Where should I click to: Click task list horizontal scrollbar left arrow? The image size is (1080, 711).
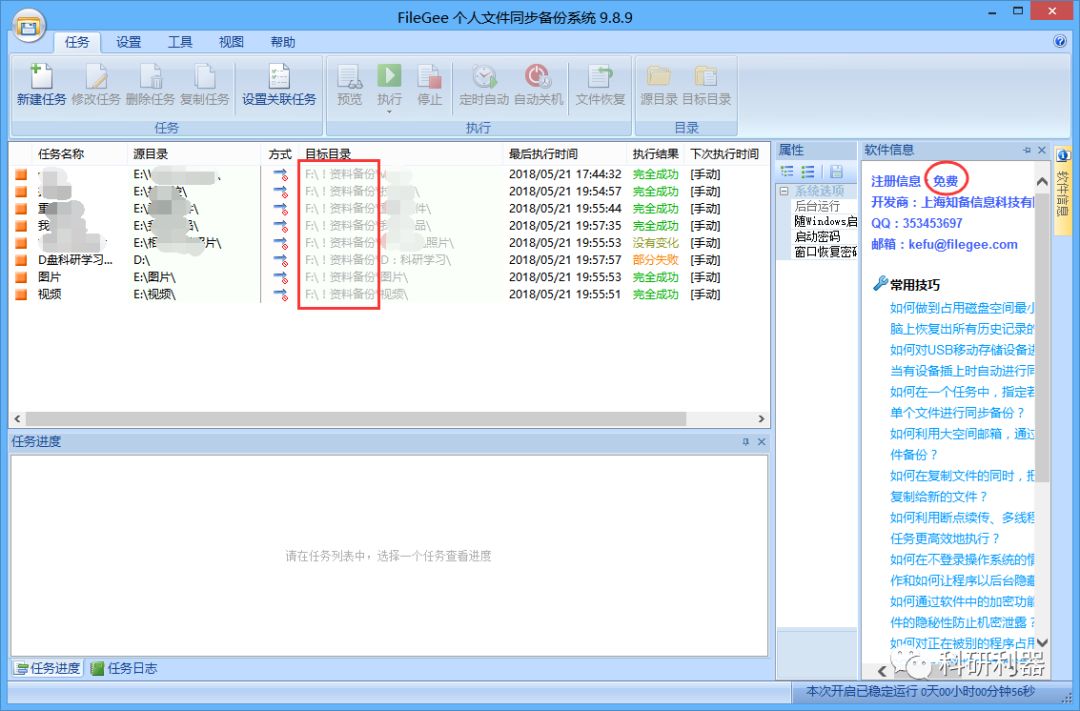pyautogui.click(x=18, y=419)
